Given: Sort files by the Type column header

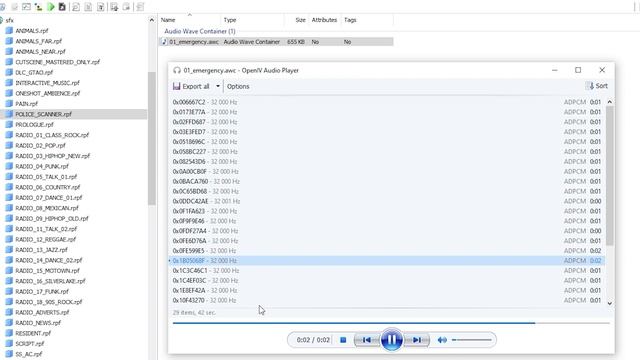Looking at the screenshot, I should 252,20.
